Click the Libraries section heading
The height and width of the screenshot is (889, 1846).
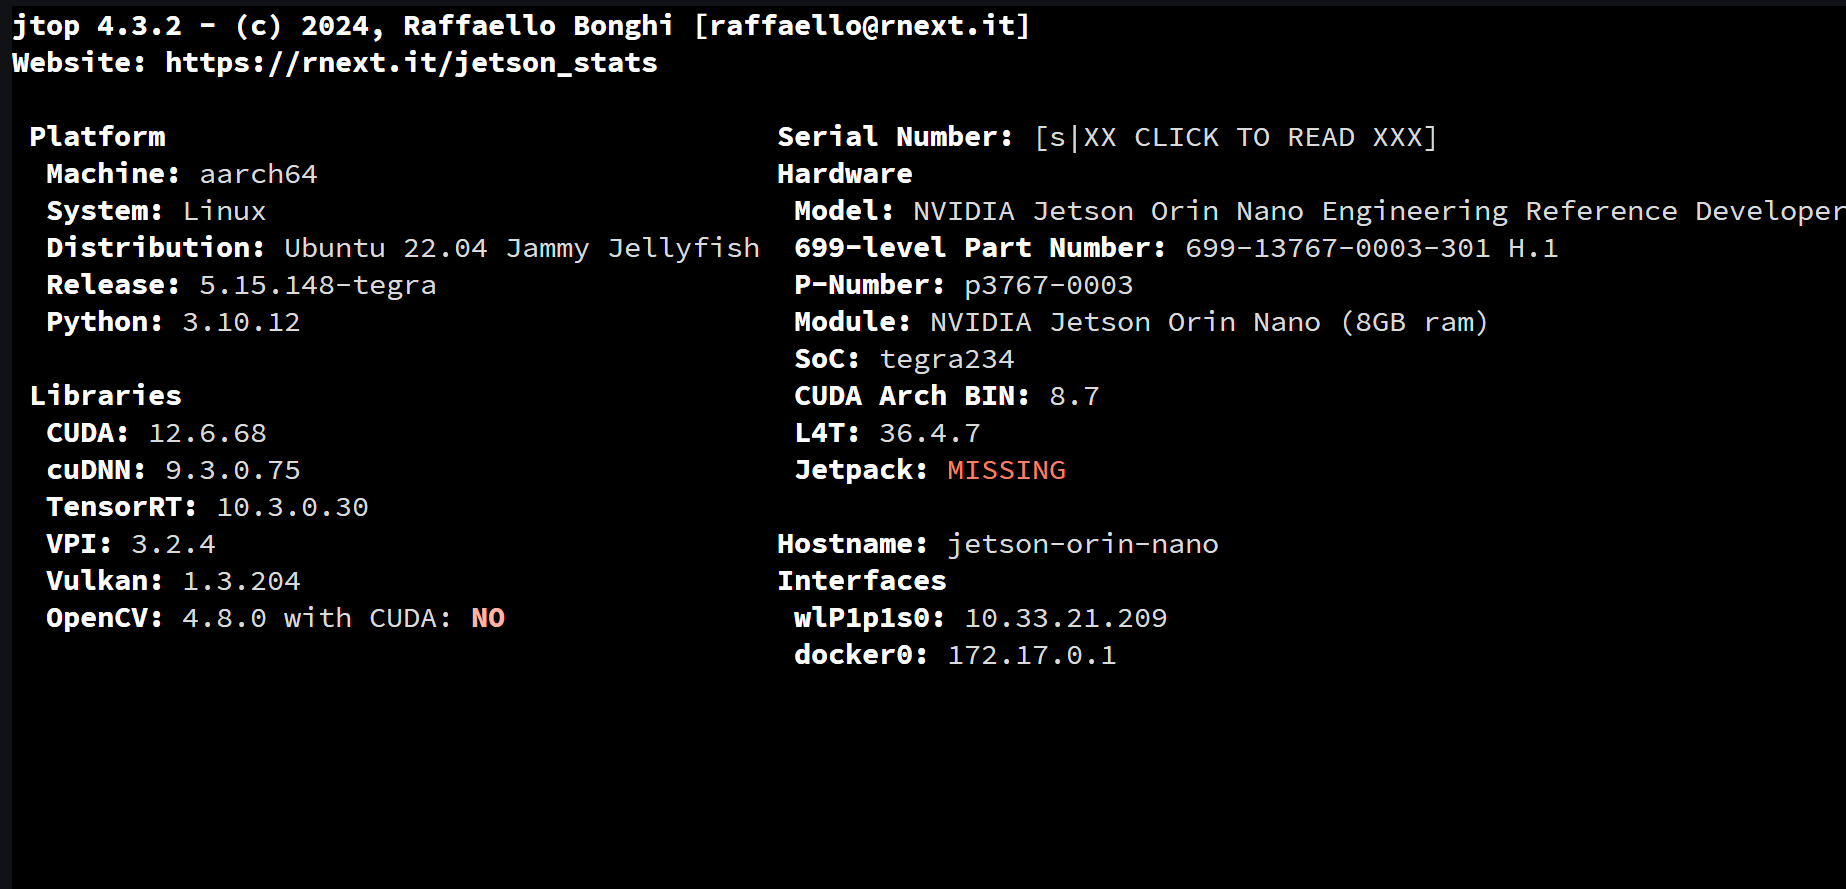click(106, 396)
